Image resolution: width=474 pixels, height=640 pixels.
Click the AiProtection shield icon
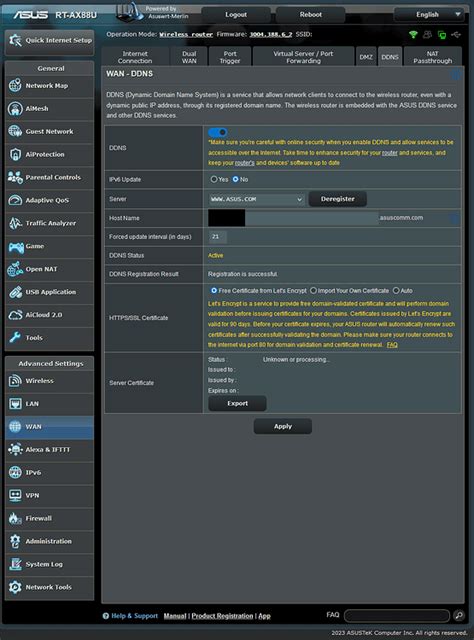pyautogui.click(x=15, y=154)
